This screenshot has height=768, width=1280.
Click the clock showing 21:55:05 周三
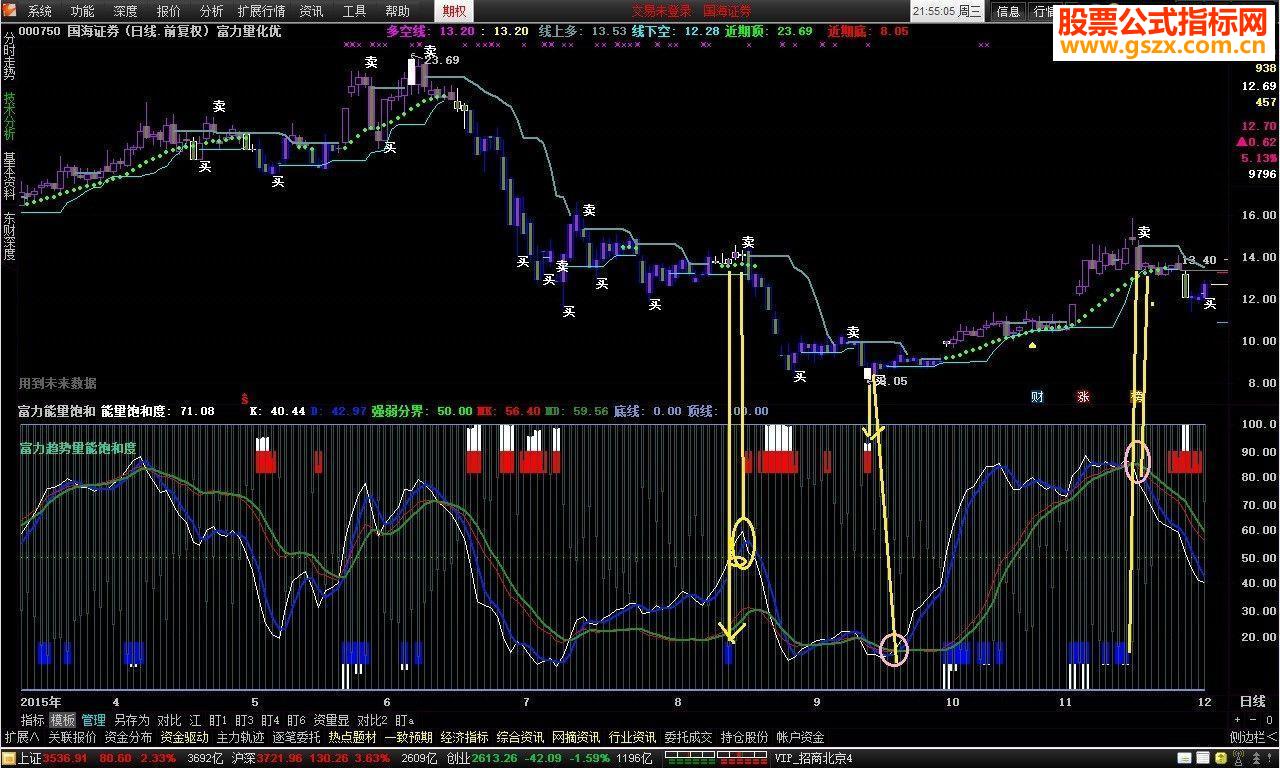click(946, 11)
